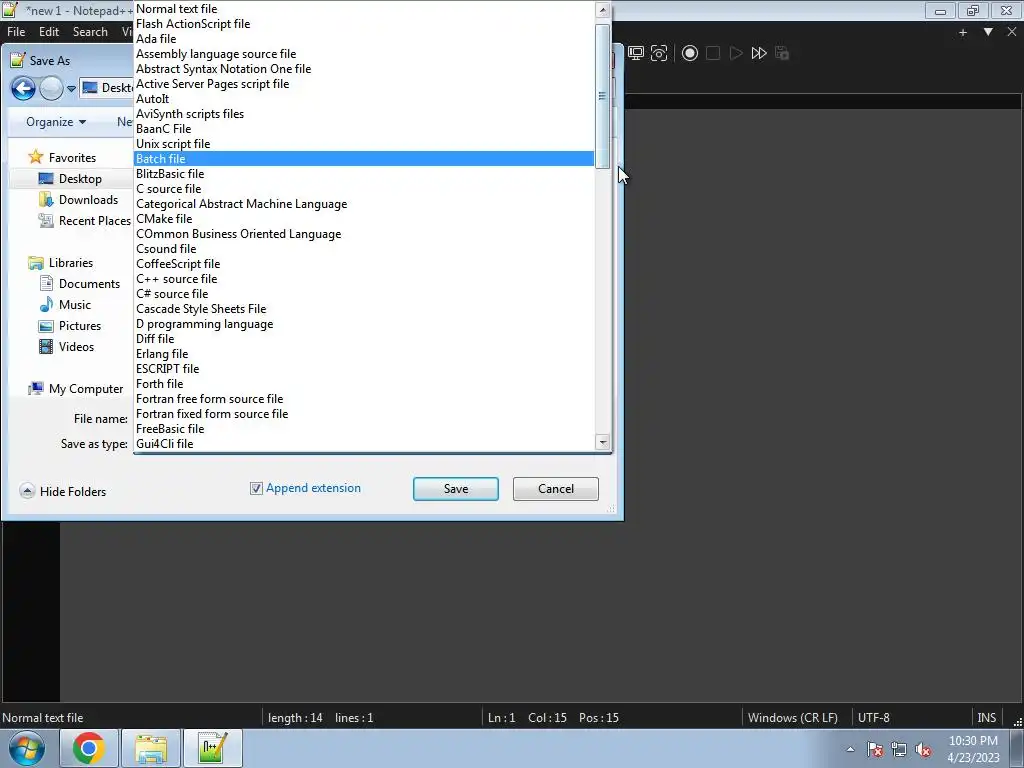
Task: Choose Active Server Pages script file
Action: click(364, 84)
